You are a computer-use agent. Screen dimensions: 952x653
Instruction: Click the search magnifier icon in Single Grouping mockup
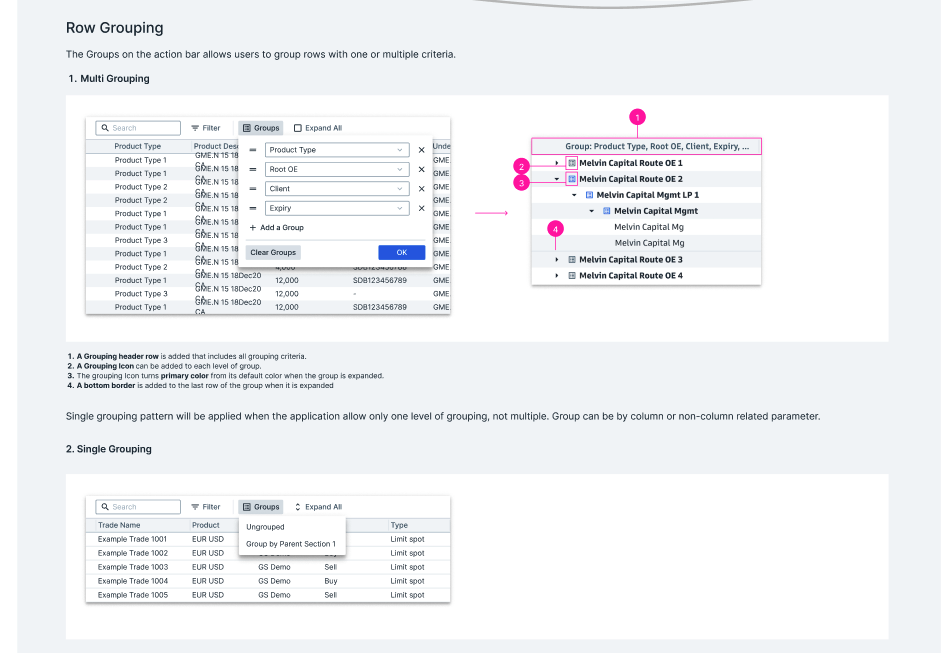pyautogui.click(x=105, y=507)
